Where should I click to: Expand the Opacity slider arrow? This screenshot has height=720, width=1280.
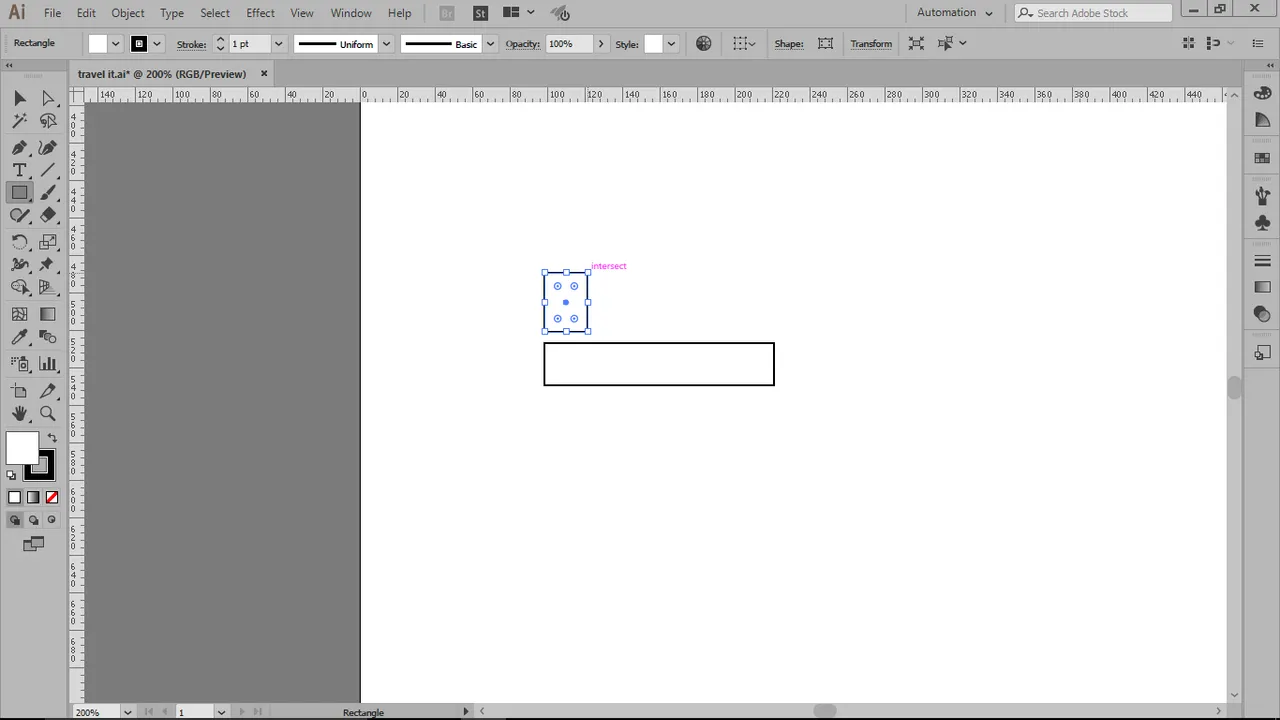[601, 44]
